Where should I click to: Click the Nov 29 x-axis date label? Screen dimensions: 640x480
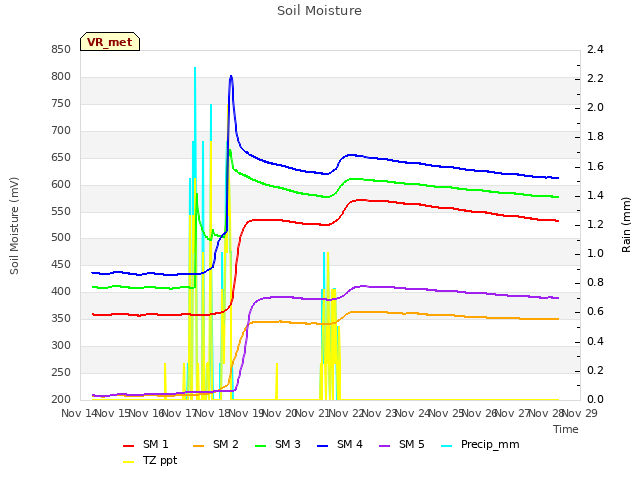coord(580,413)
